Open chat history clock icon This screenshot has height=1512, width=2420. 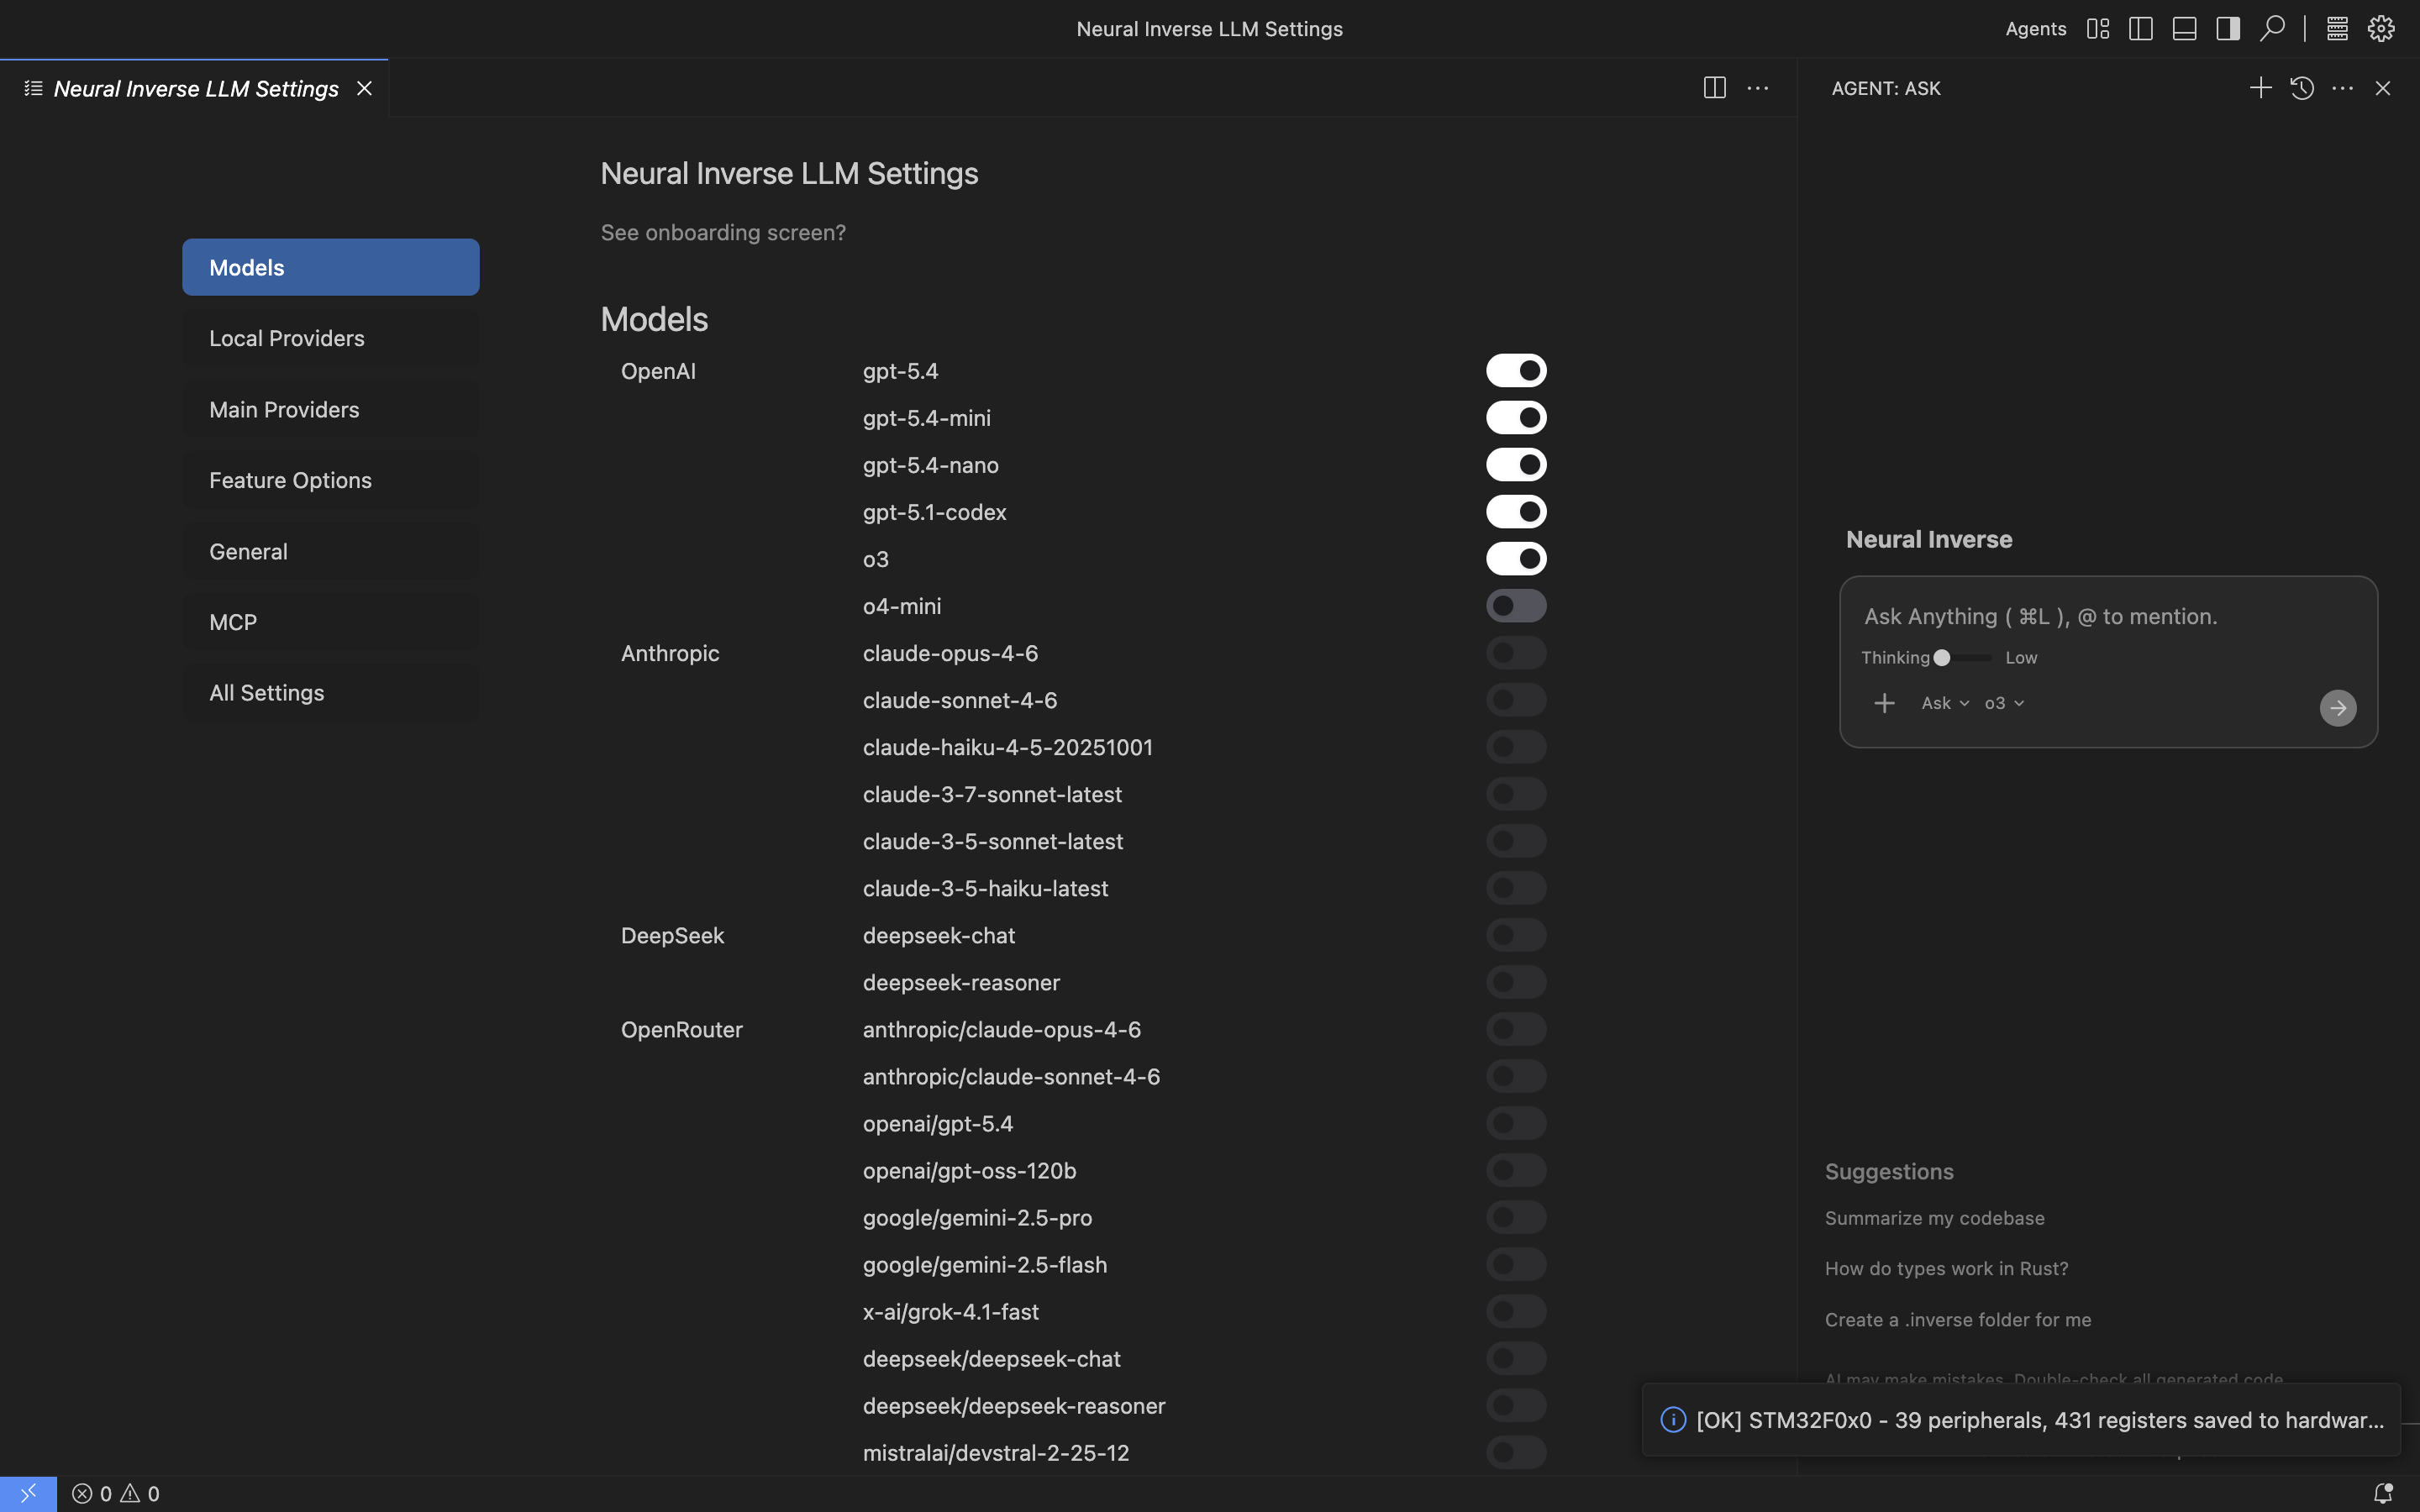pyautogui.click(x=2302, y=88)
